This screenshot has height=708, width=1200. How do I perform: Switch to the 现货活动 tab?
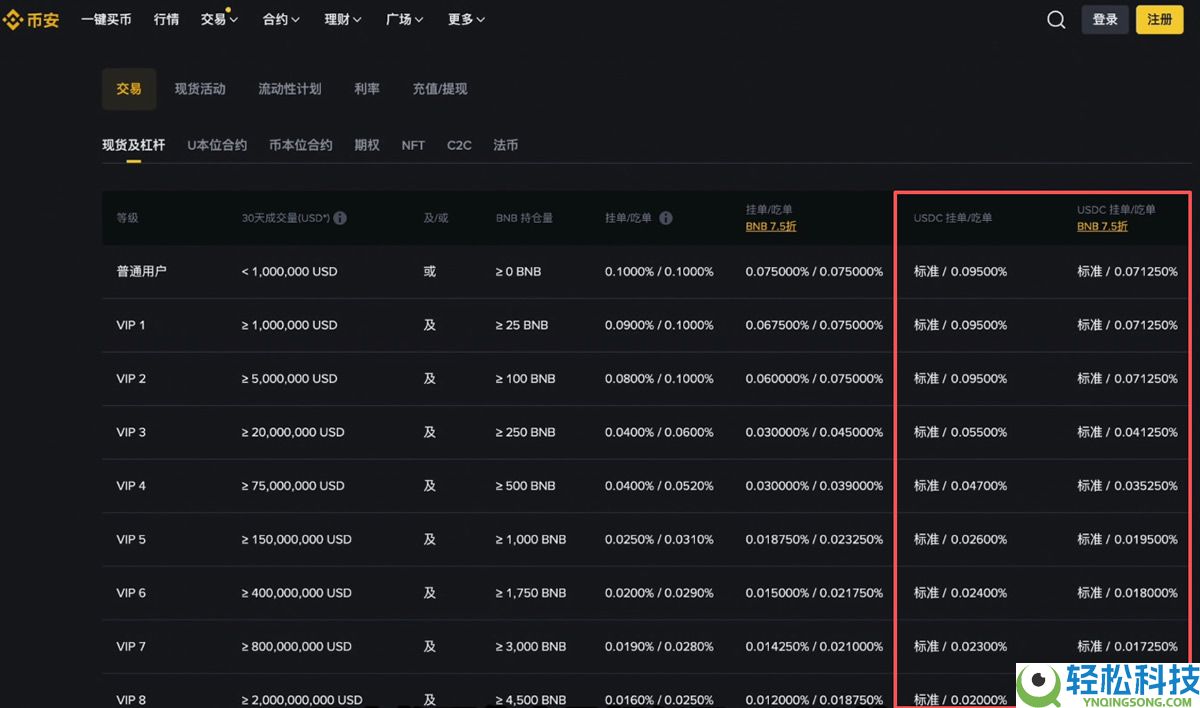coord(200,88)
